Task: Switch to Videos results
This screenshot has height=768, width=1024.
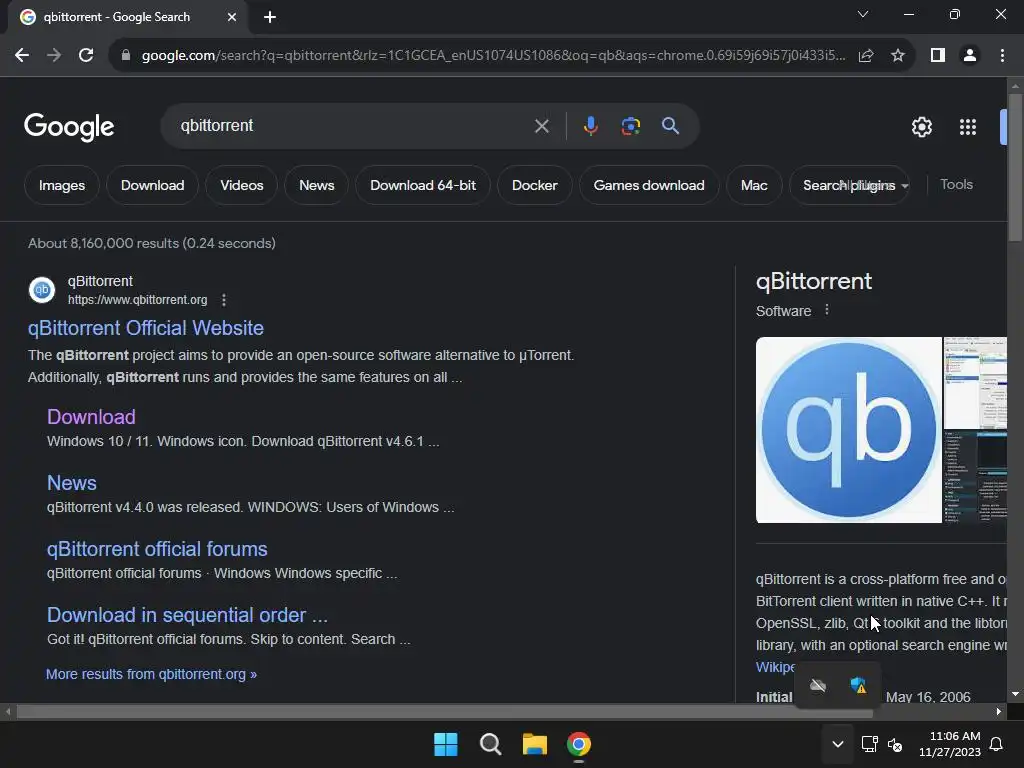Action: pos(242,185)
